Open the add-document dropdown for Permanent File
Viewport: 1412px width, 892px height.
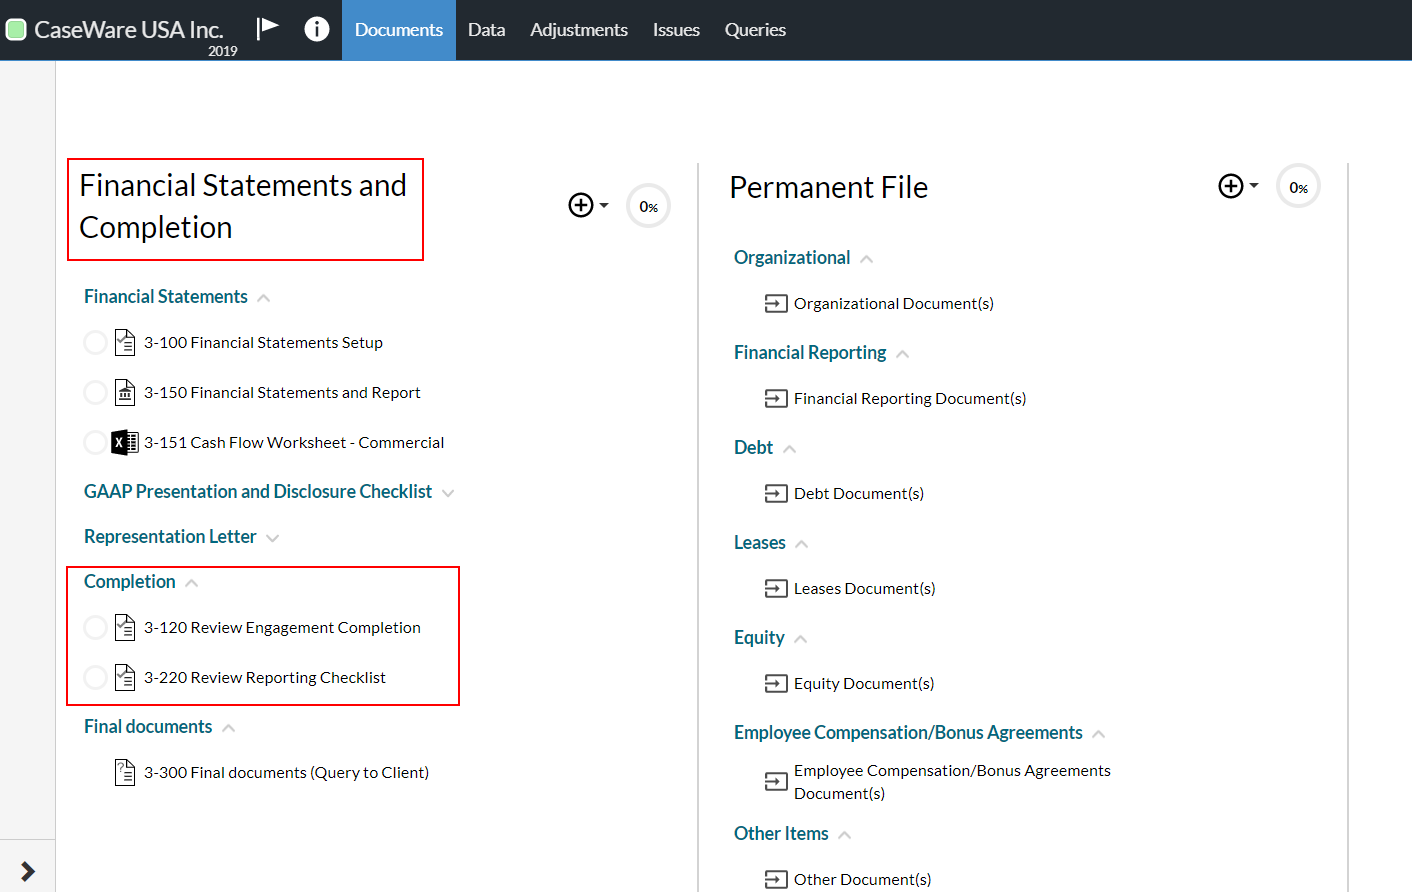[x=1238, y=185]
